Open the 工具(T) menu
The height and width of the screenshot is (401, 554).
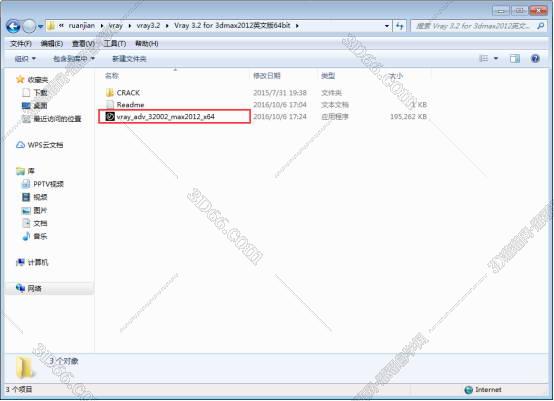[115, 43]
